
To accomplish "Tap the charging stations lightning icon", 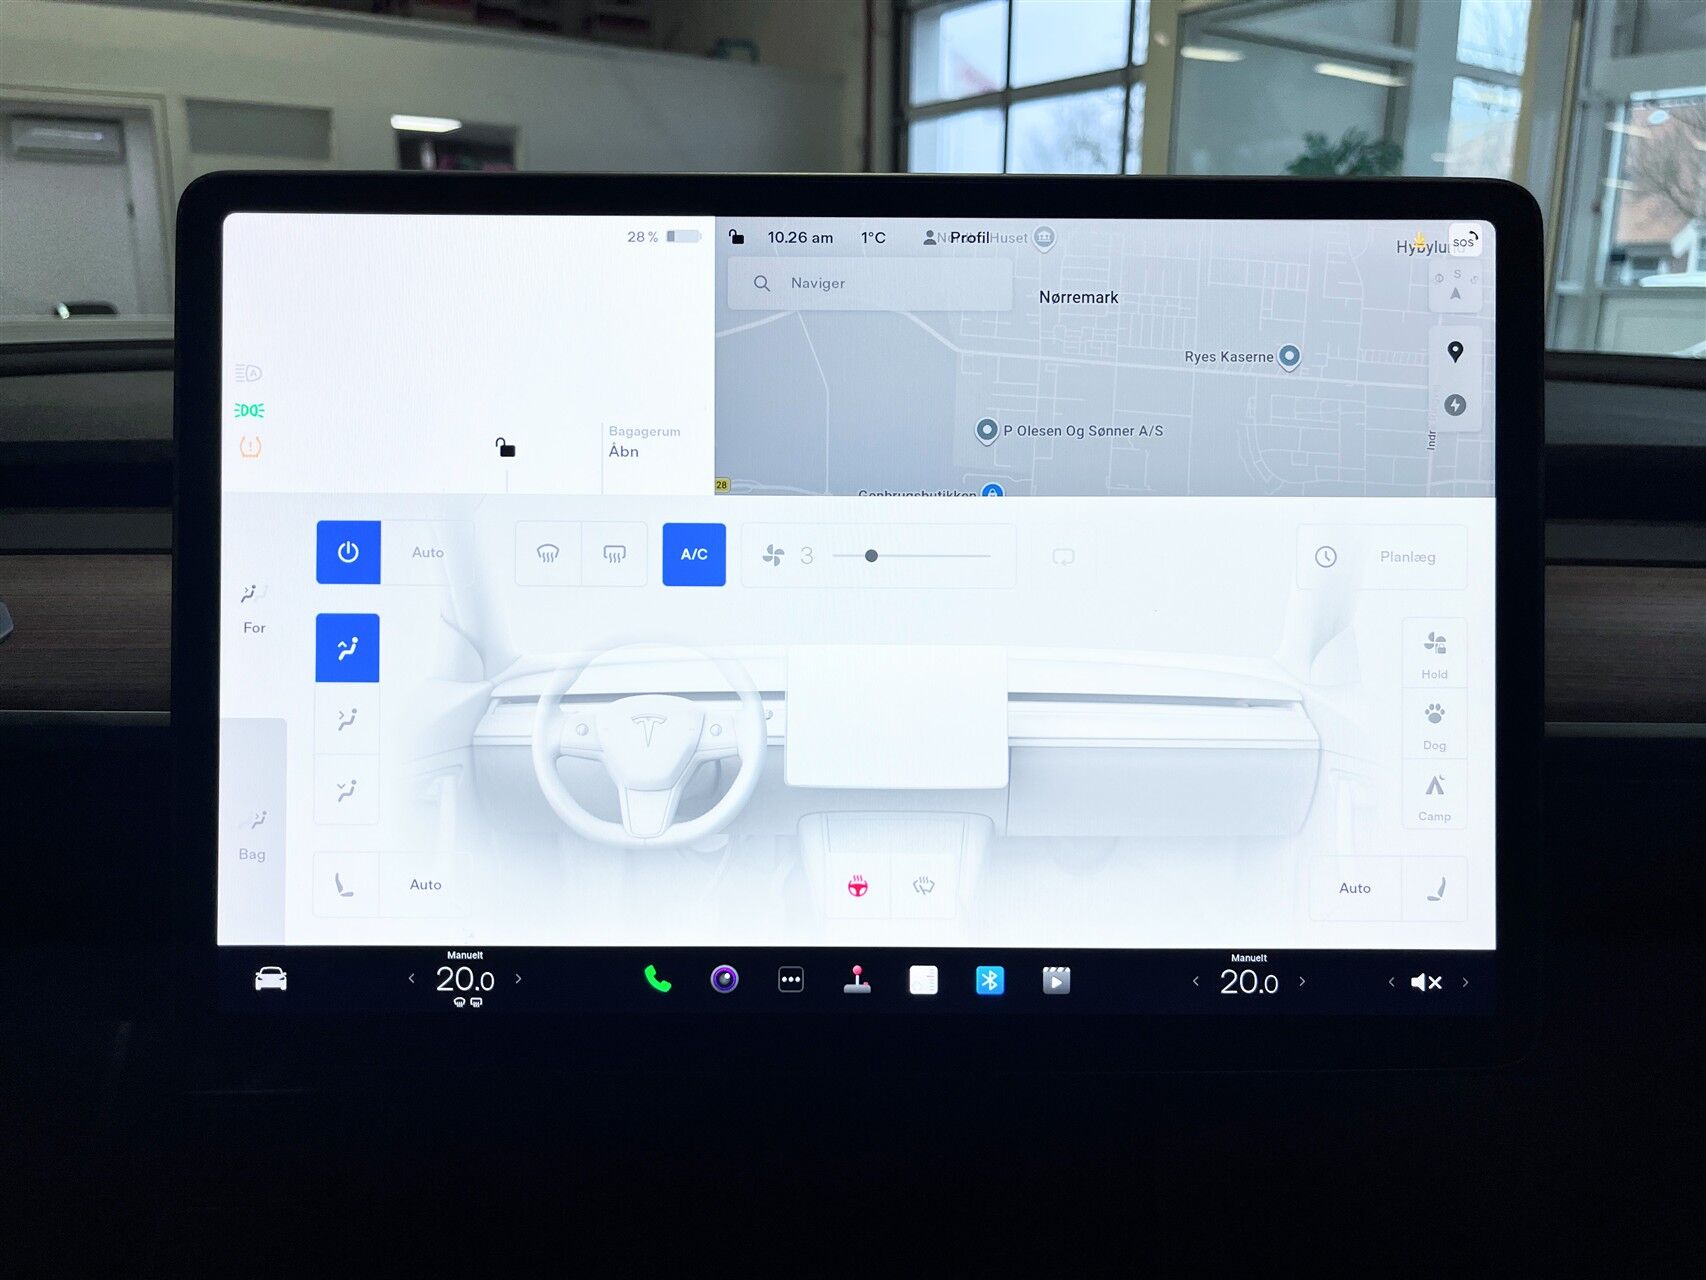I will pos(1455,405).
